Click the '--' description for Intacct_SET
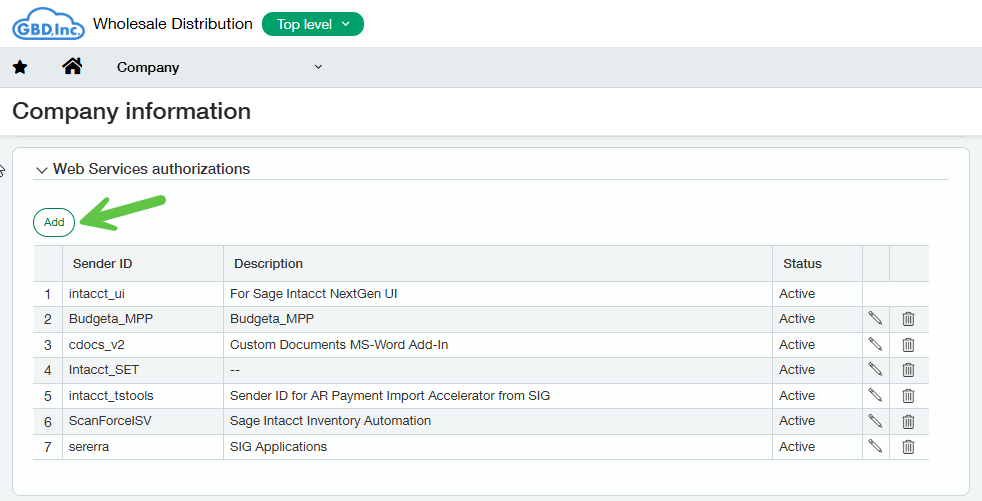 pos(235,370)
